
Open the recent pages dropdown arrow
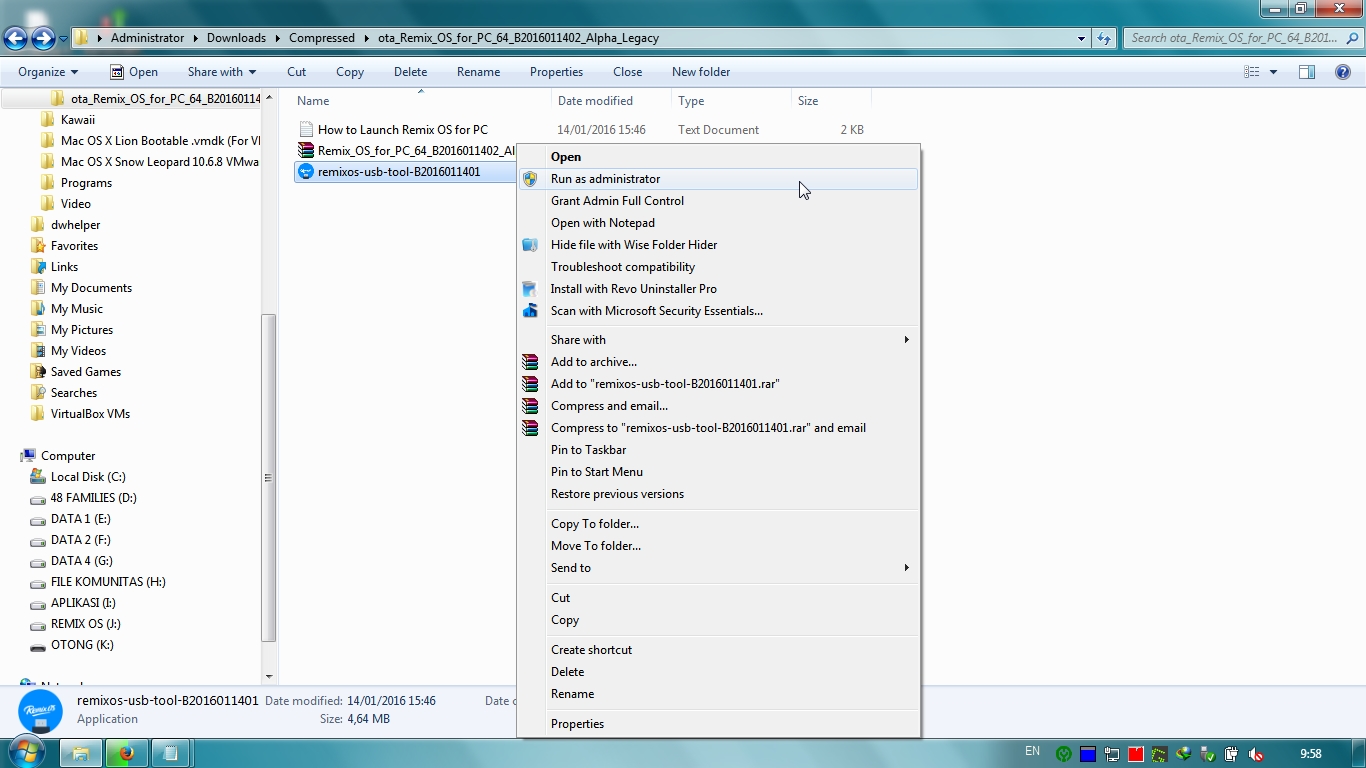[64, 39]
